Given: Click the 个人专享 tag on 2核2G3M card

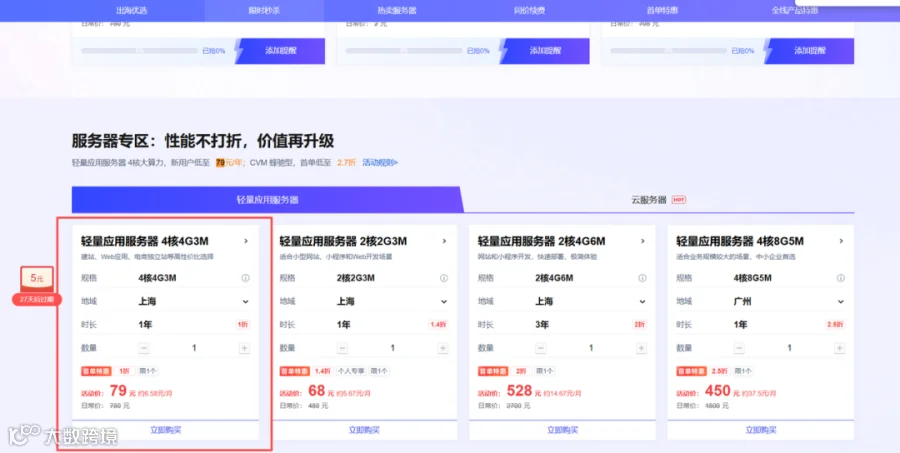Looking at the screenshot, I should [x=351, y=371].
